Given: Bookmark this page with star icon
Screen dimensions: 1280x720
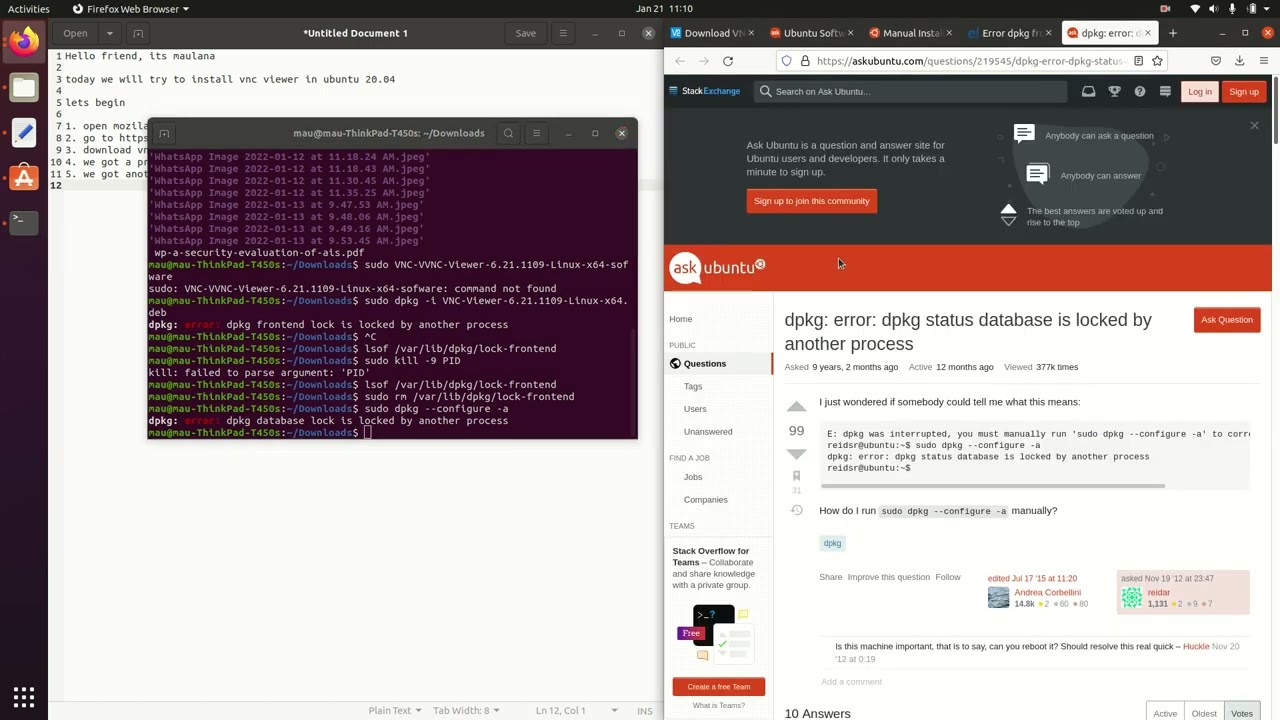Looking at the screenshot, I should coord(1157,61).
